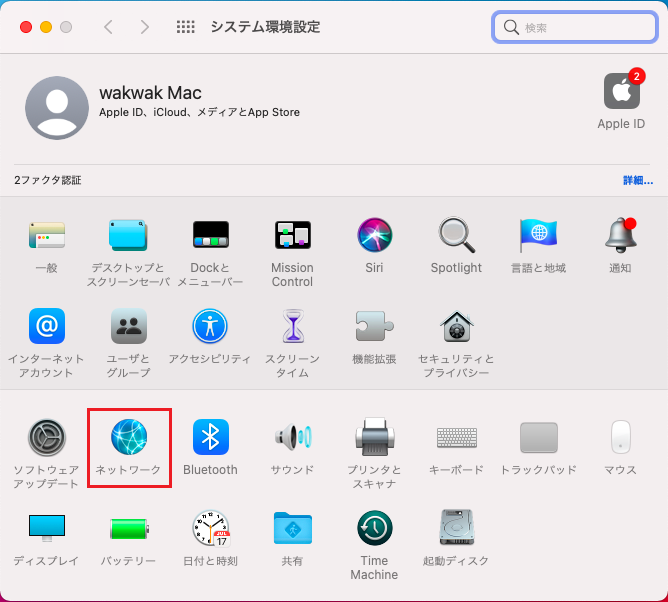Close the システム環境設定 window

coord(26,27)
